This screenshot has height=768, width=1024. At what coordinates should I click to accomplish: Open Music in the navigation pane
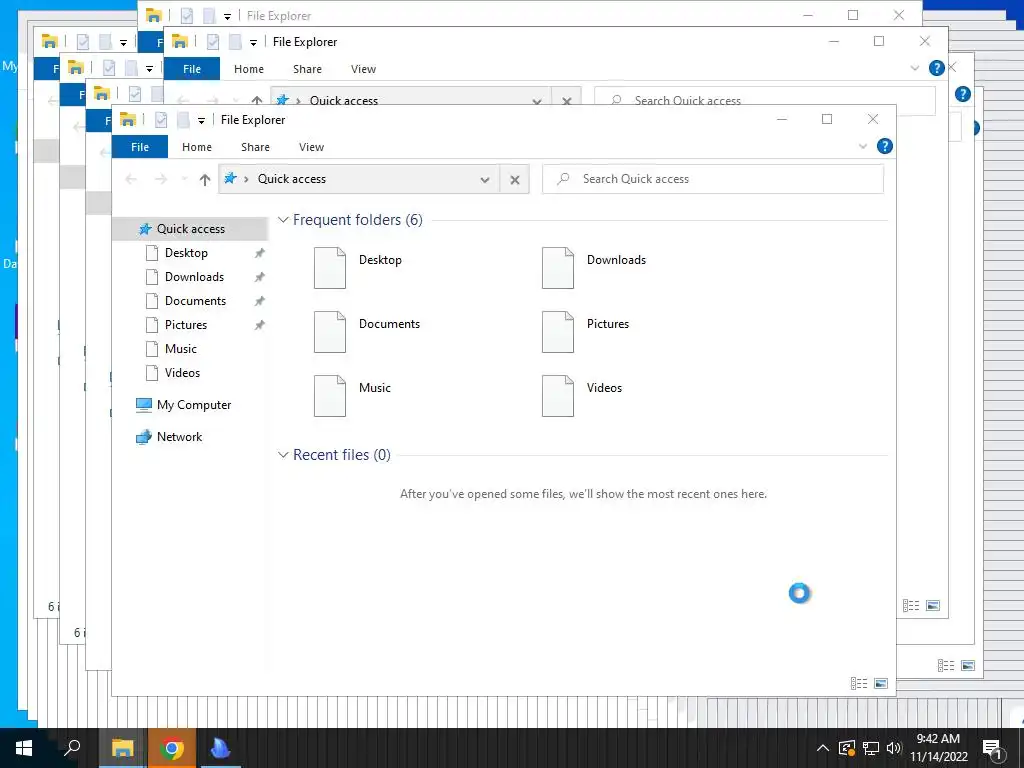[x=180, y=349]
